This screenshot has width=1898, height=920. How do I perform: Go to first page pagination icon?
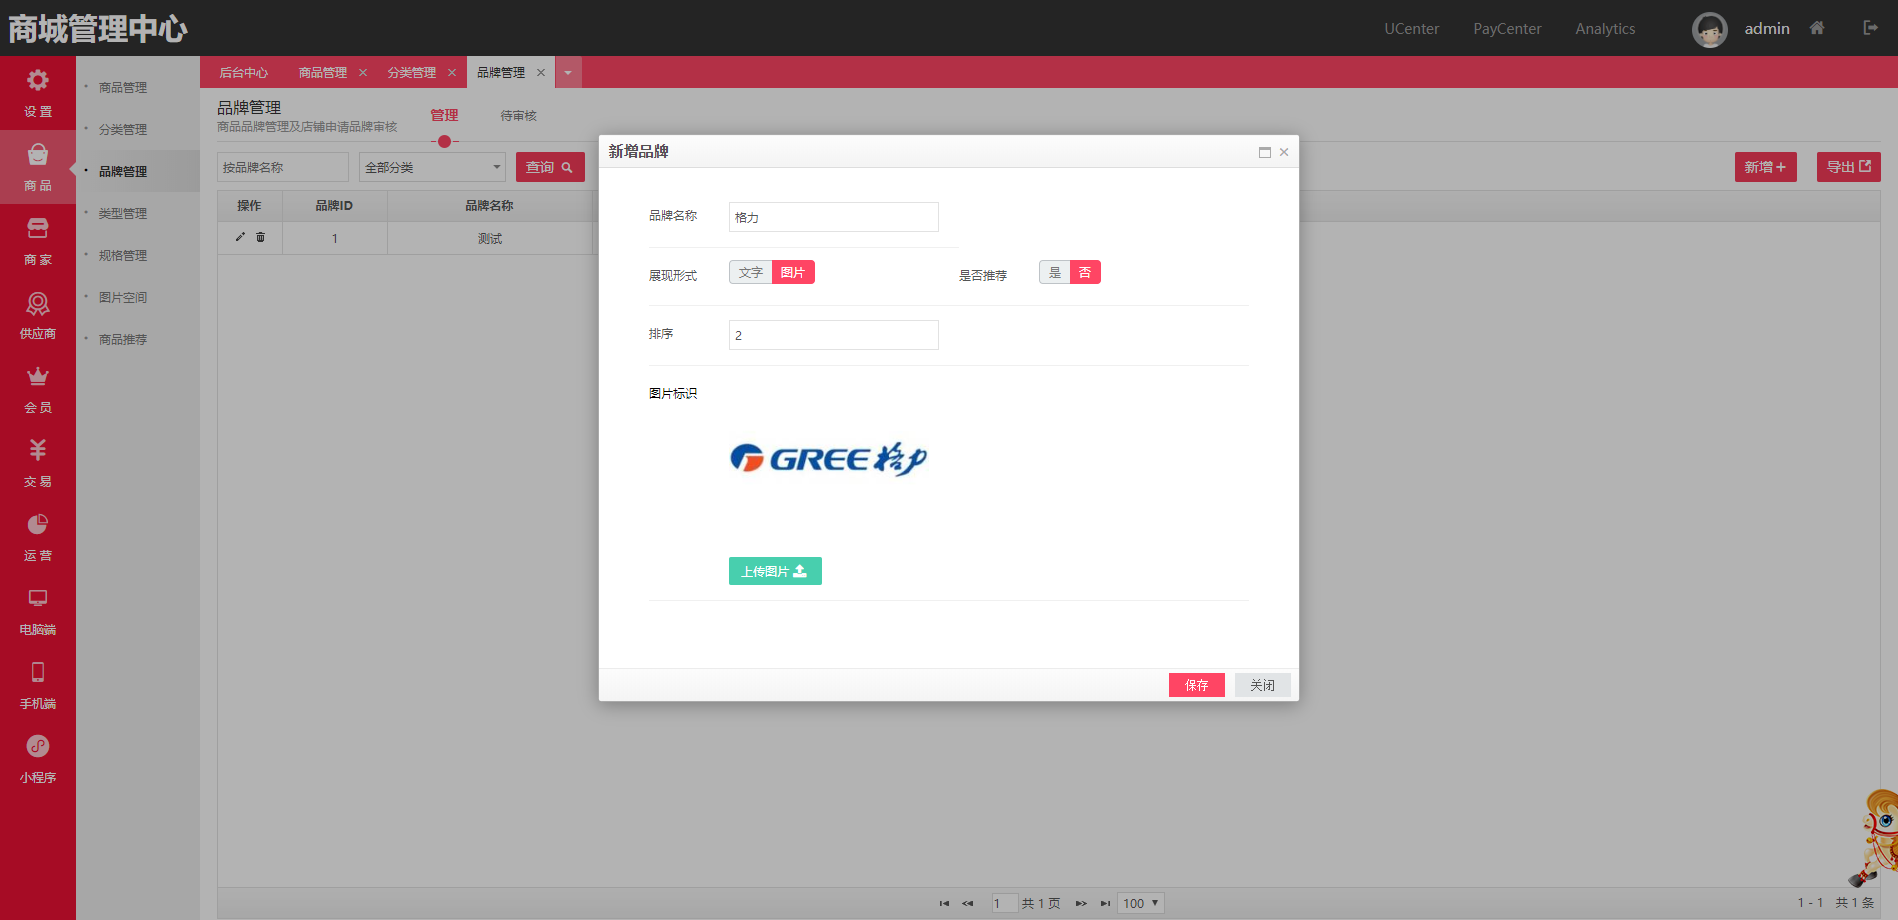pos(944,903)
